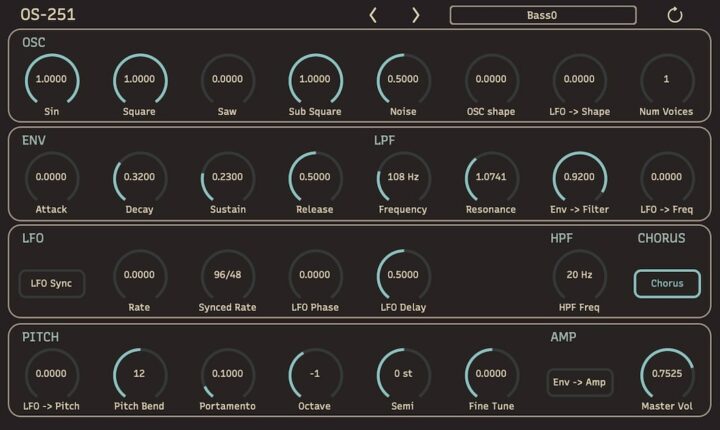720x430 pixels.
Task: Toggle the Env -> Amp button
Action: 579,381
